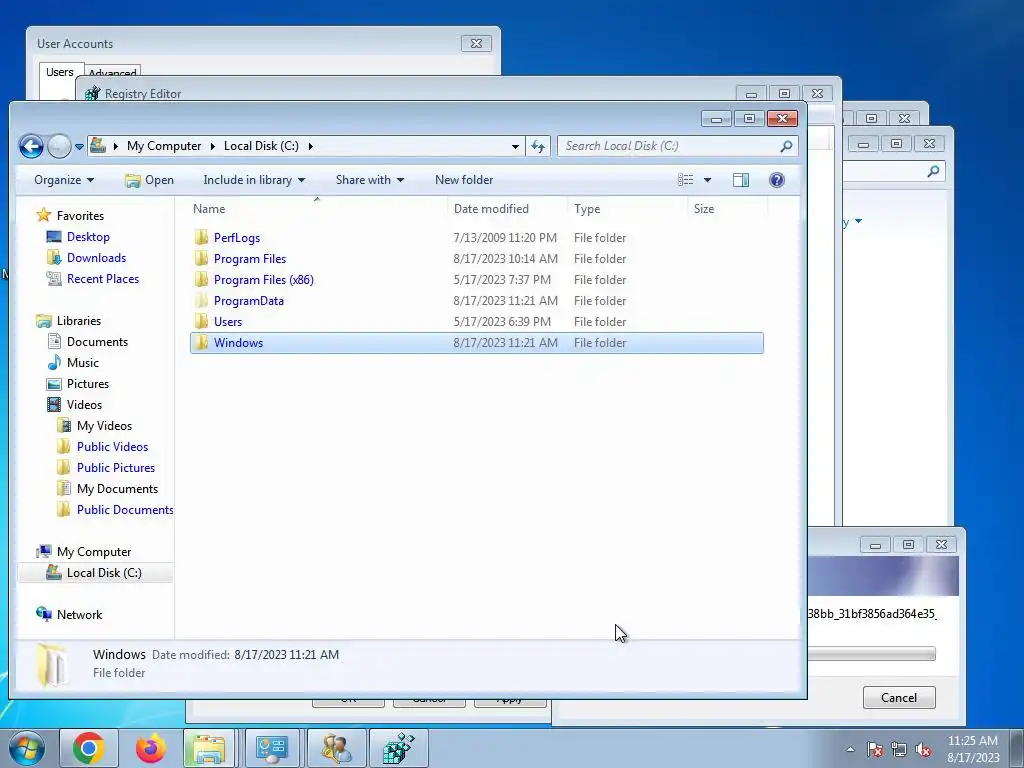Click the progress bar in the dialog
The height and width of the screenshot is (768, 1024).
click(871, 654)
